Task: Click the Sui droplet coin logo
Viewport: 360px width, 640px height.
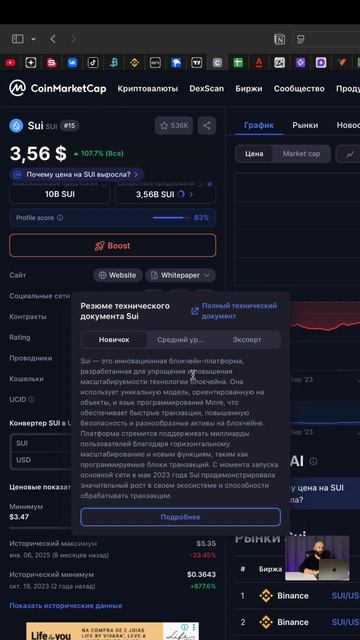Action: click(16, 125)
